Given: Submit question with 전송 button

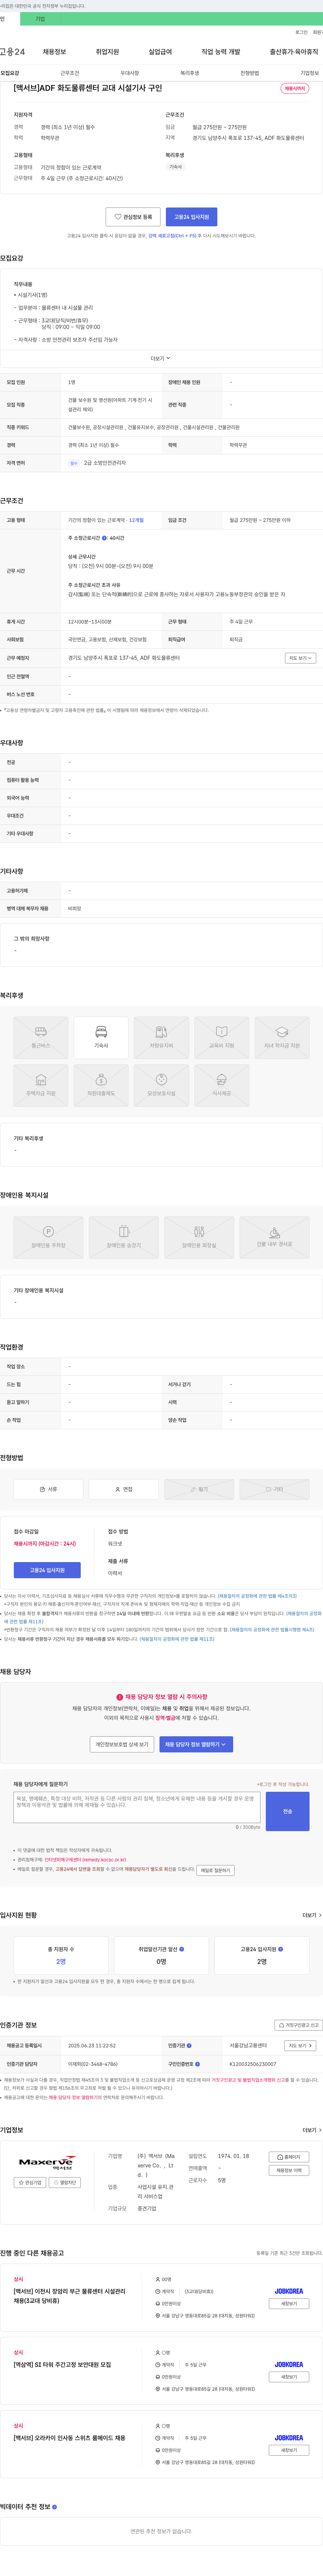Looking at the screenshot, I should click(287, 1811).
